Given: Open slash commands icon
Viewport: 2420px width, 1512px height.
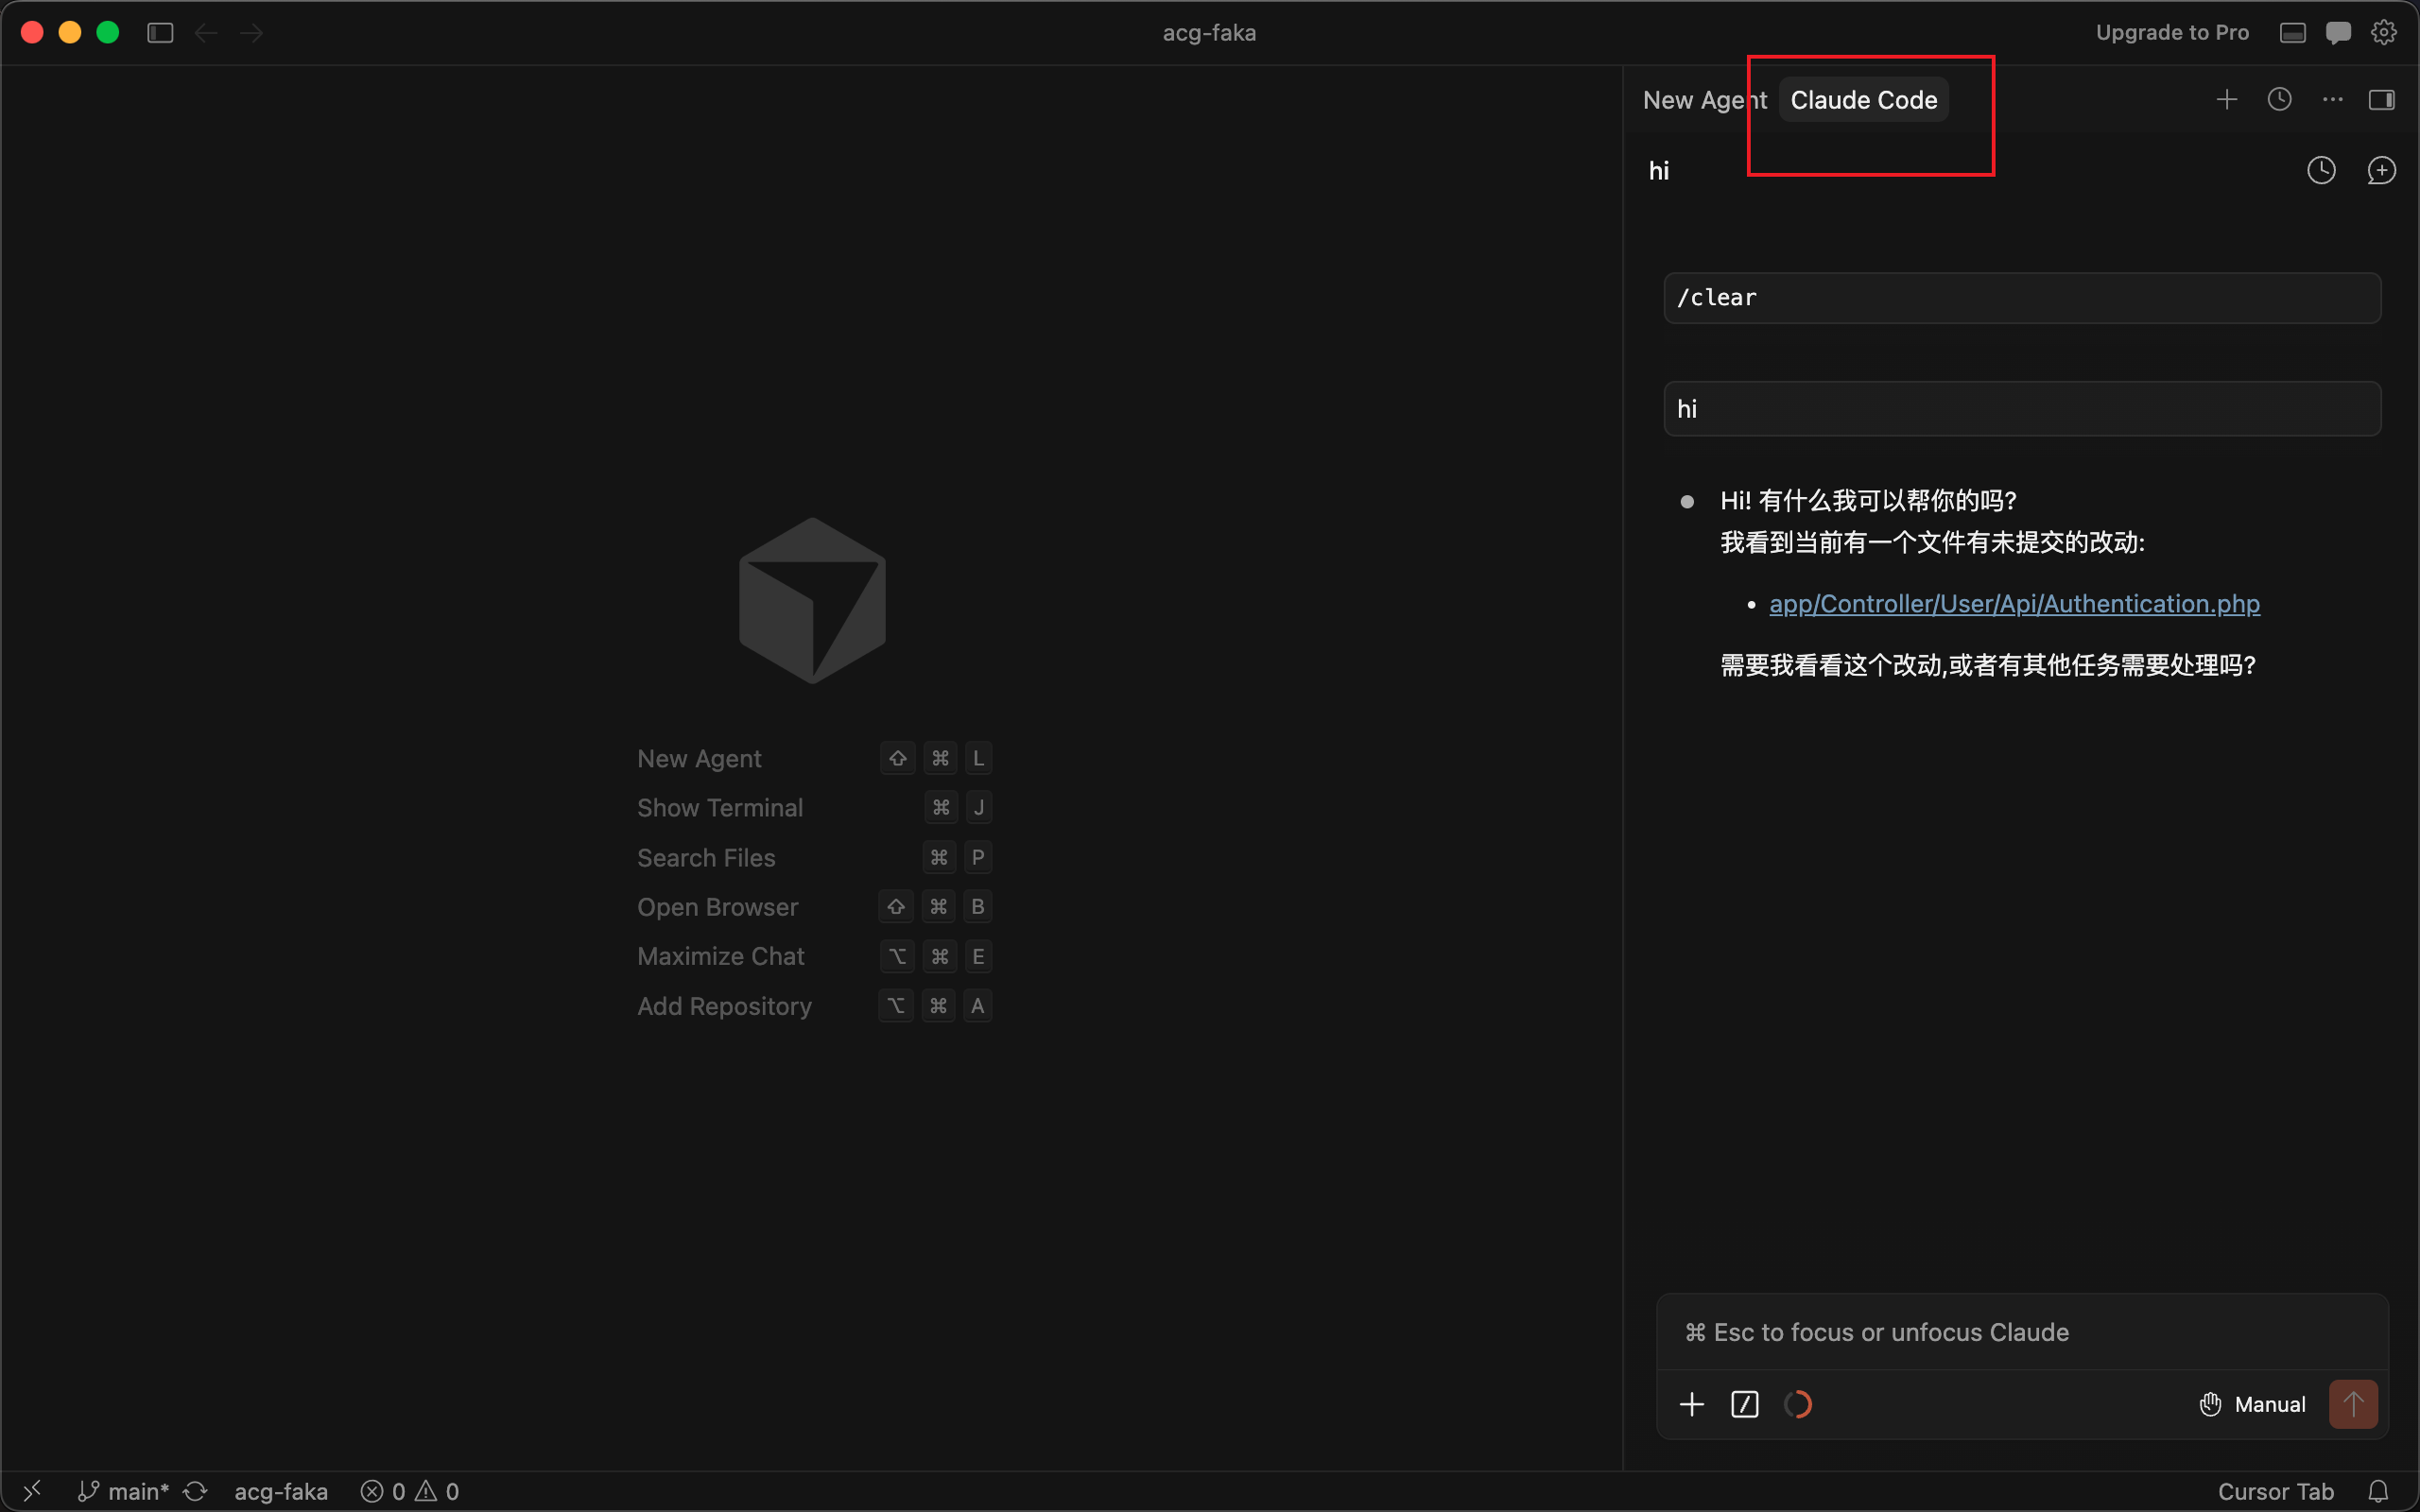Looking at the screenshot, I should [1745, 1404].
